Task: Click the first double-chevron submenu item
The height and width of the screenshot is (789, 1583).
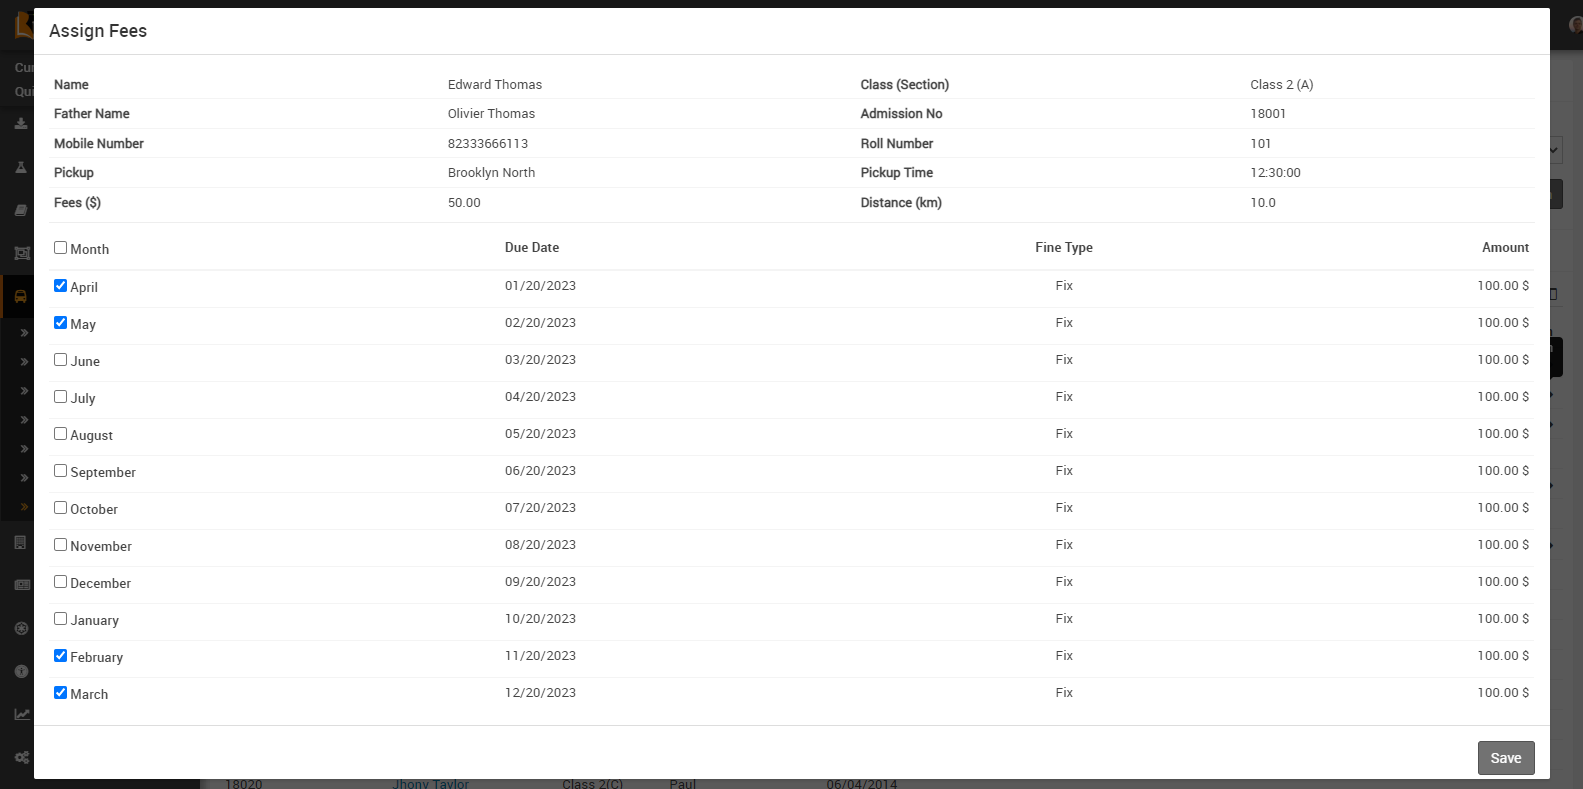Action: 24,333
